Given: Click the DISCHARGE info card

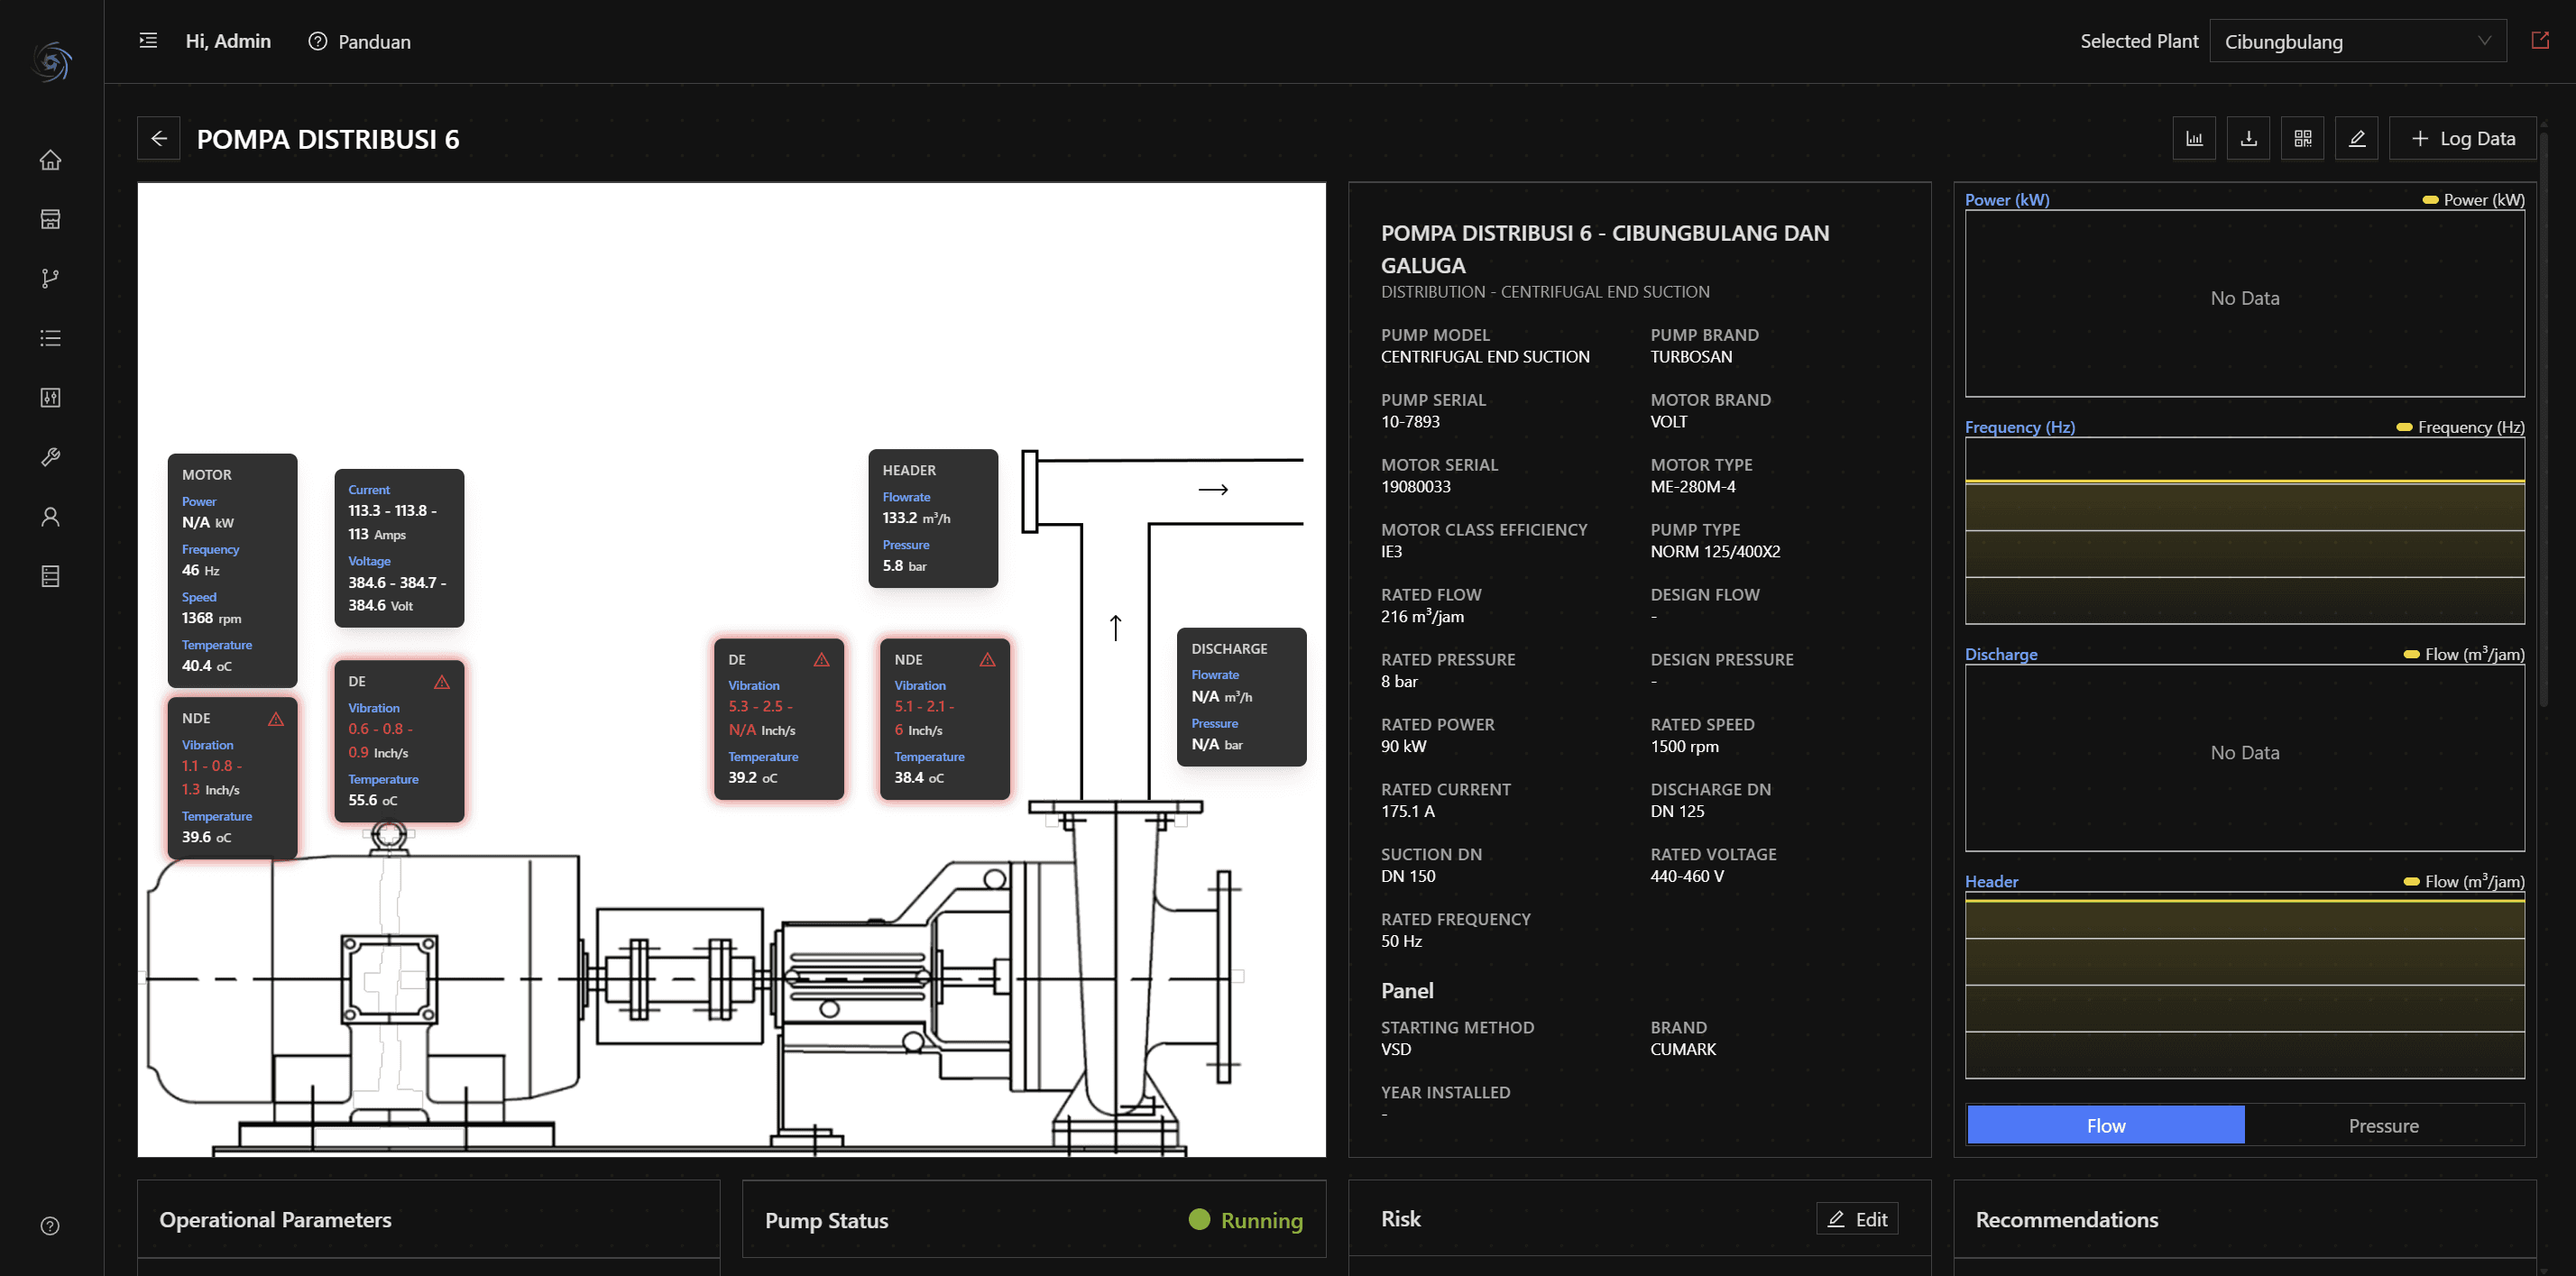Looking at the screenshot, I should (x=1241, y=697).
